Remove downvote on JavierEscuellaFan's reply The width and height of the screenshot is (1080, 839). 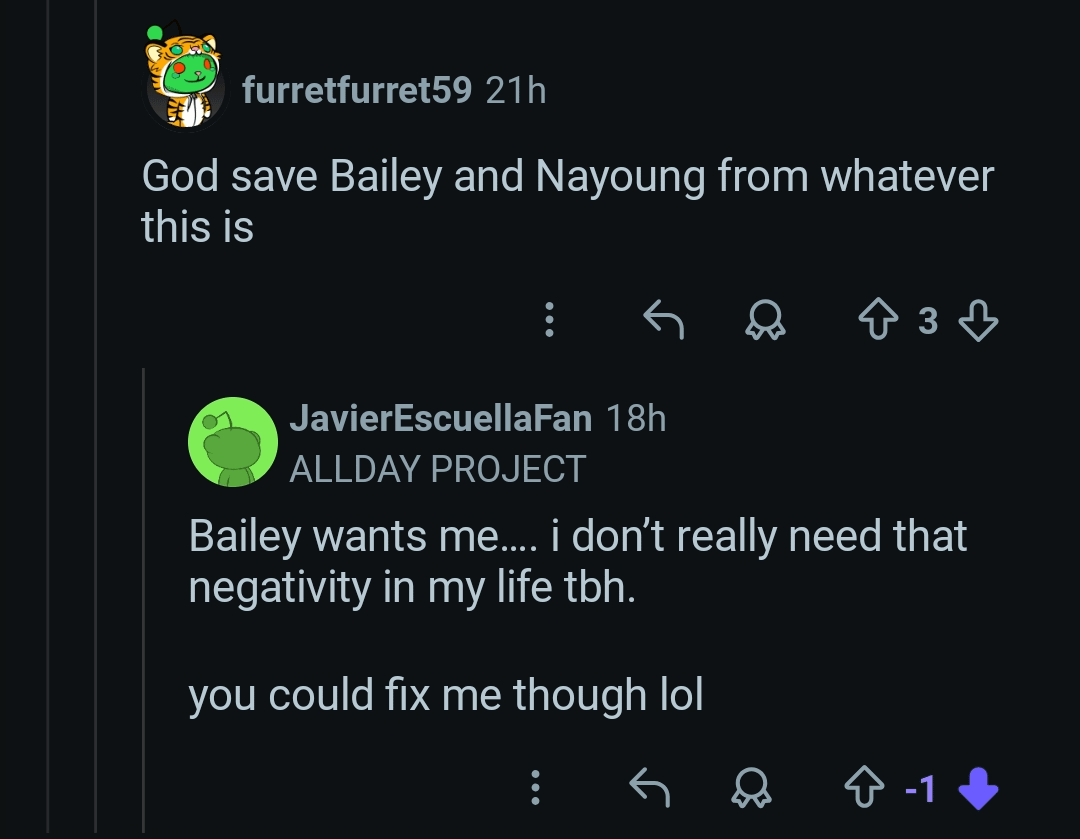coord(977,789)
